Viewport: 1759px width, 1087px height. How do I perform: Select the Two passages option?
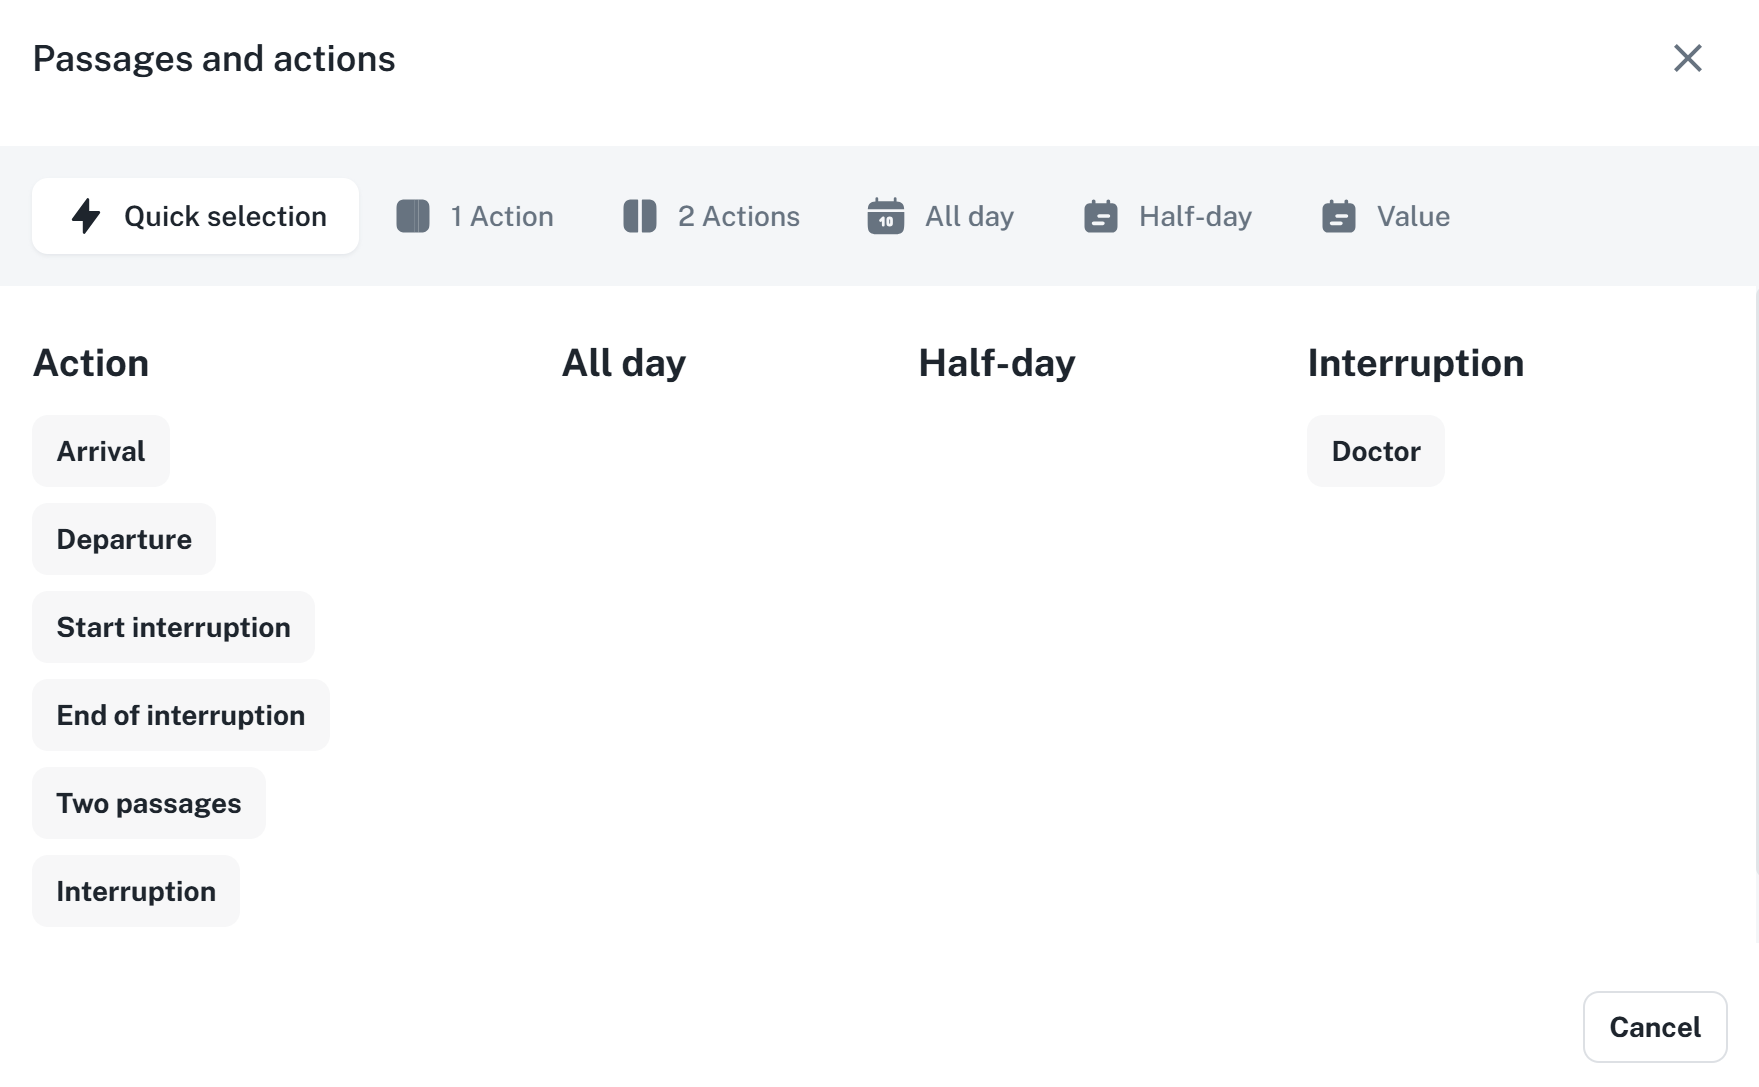pyautogui.click(x=149, y=803)
